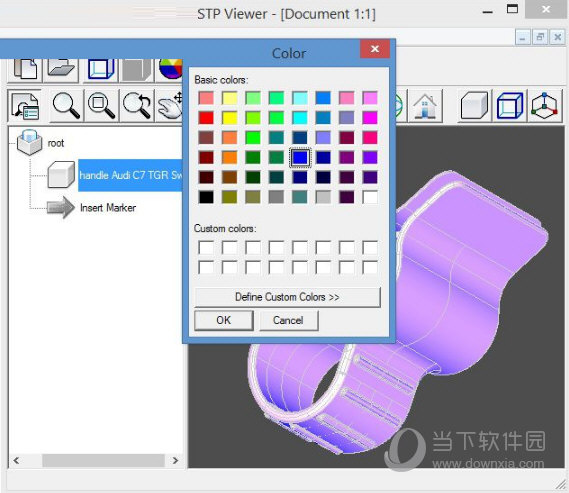This screenshot has width=569, height=493.
Task: Pick the light gray basic color swatch
Action: [323, 197]
